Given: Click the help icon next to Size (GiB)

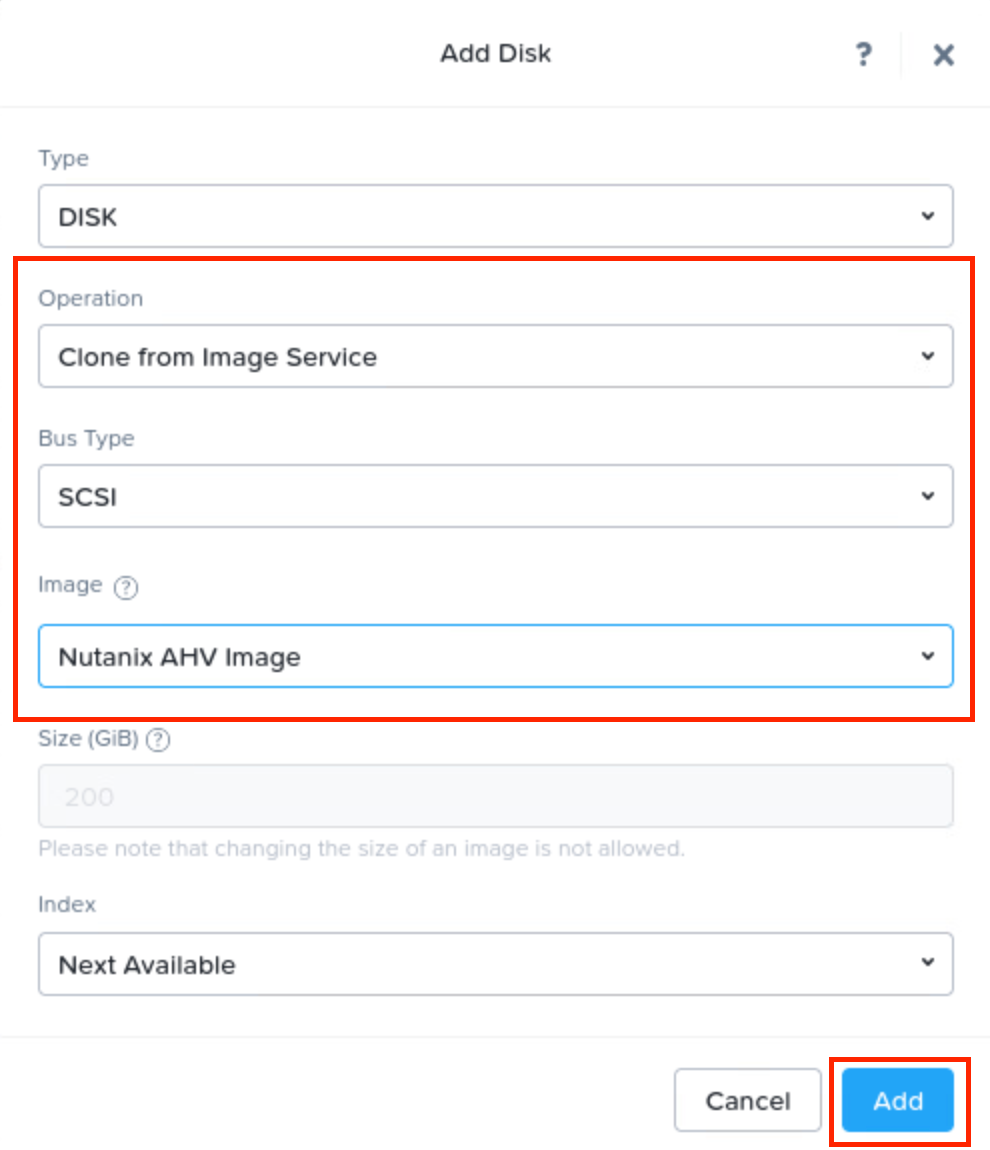Looking at the screenshot, I should point(158,740).
